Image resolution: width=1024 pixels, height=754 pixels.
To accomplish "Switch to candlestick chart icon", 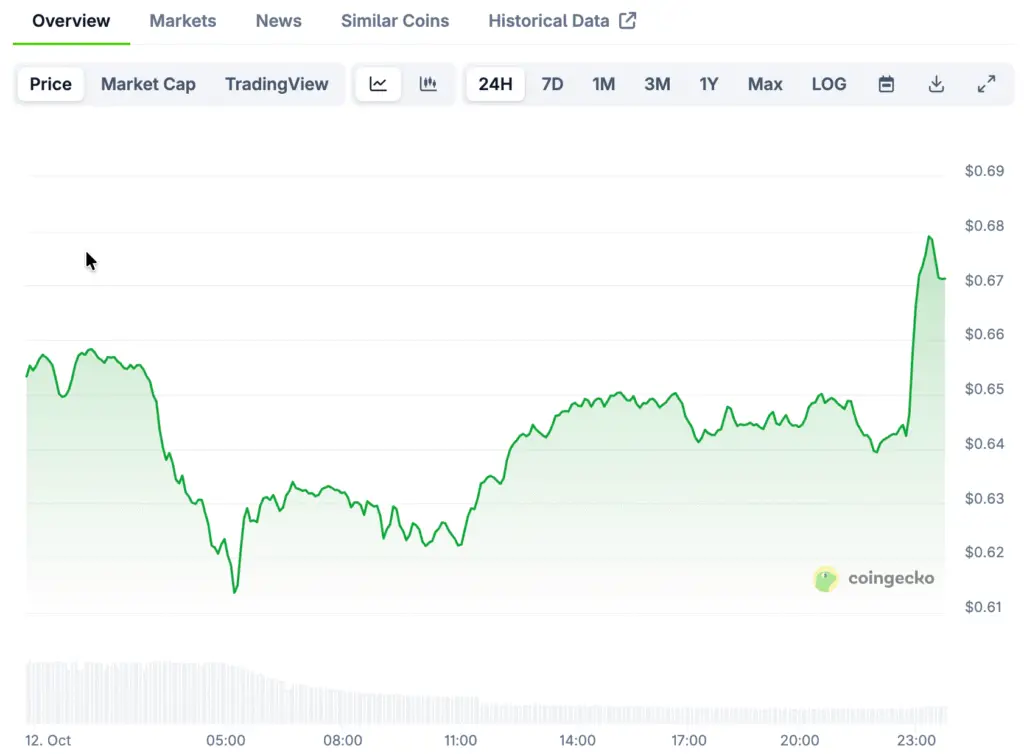I will (x=428, y=84).
